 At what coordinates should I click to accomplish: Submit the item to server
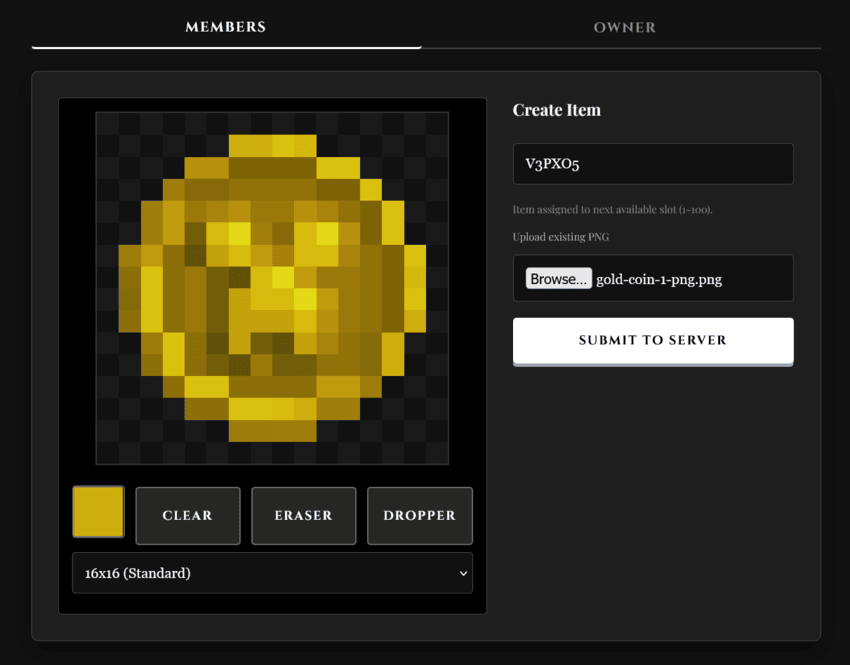[653, 340]
